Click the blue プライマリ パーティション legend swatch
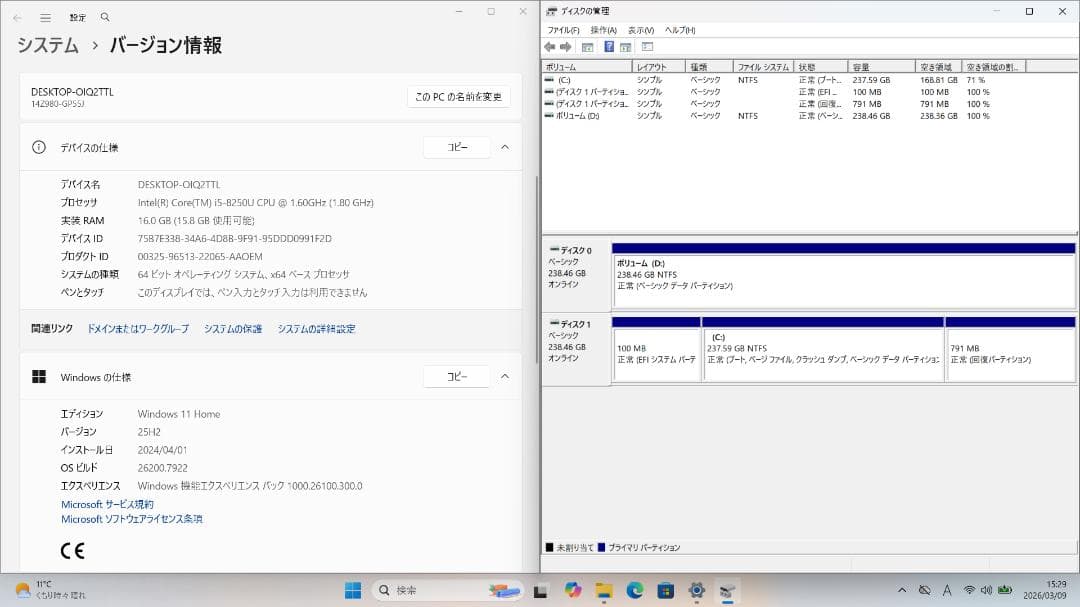The image size is (1080, 607). coord(601,548)
